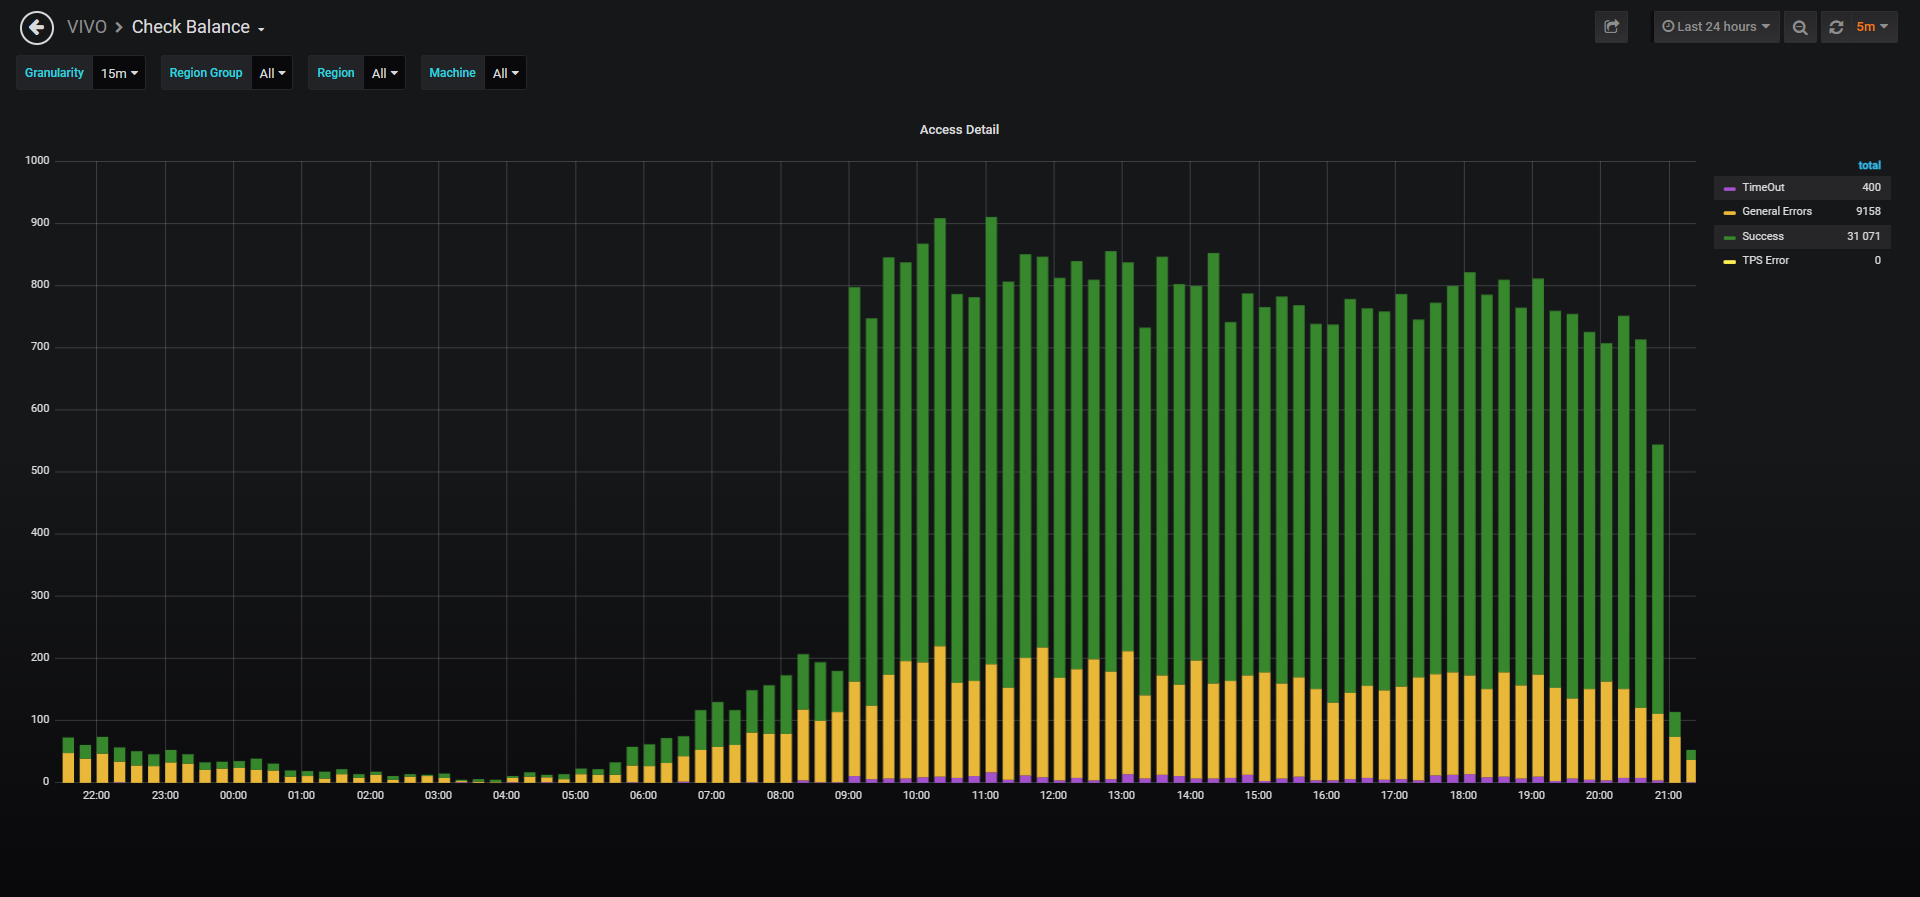Toggle the TimeOut series in the legend
The height and width of the screenshot is (897, 1920).
[1763, 187]
